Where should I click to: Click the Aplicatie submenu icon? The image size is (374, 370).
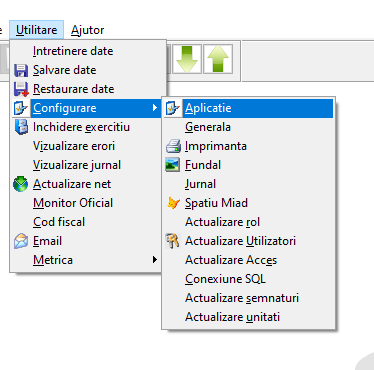tap(173, 108)
